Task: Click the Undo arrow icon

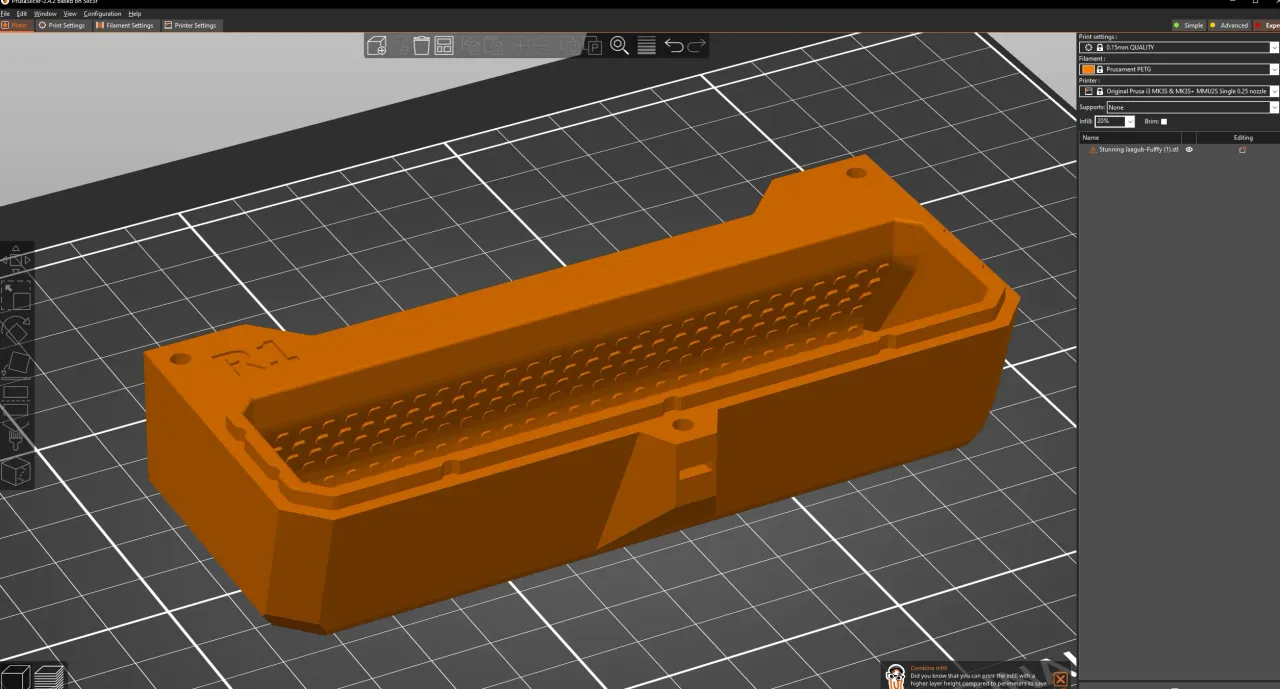Action: click(675, 45)
